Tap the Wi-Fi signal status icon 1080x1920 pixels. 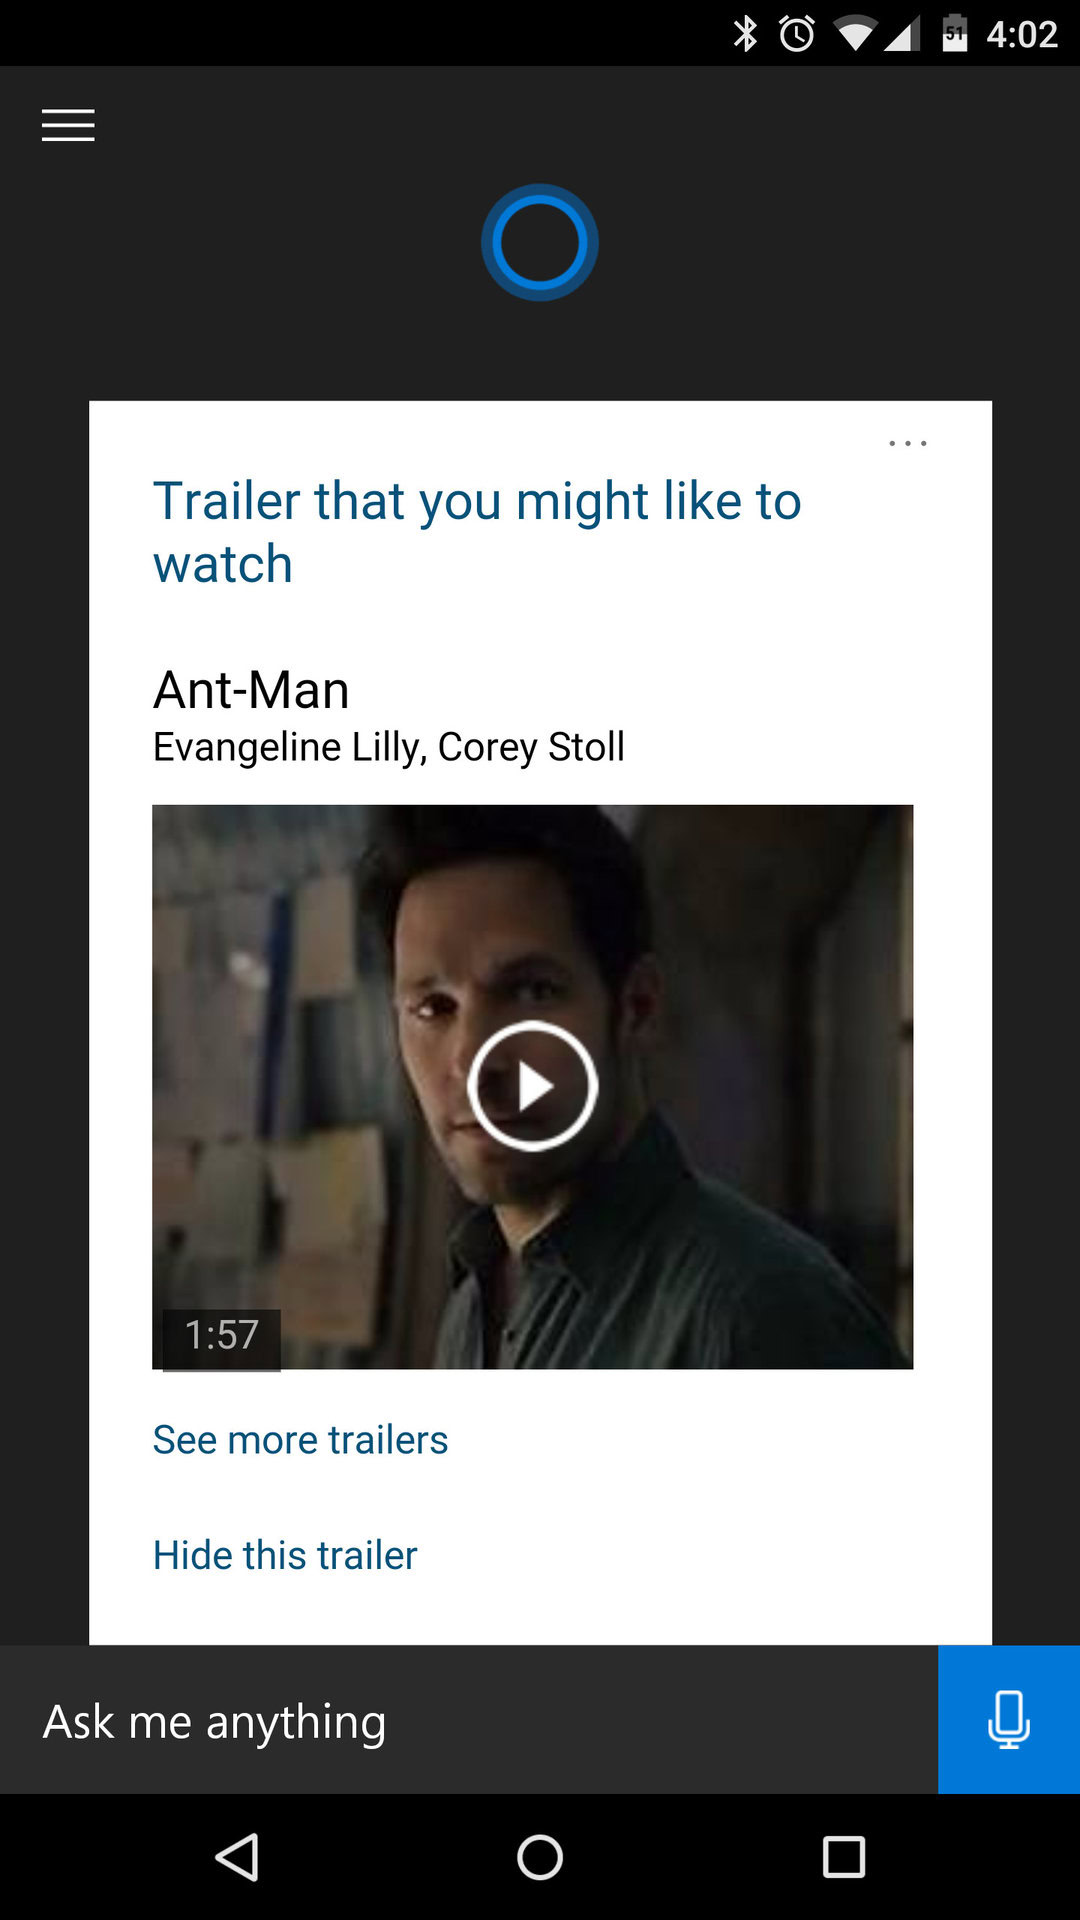point(855,35)
